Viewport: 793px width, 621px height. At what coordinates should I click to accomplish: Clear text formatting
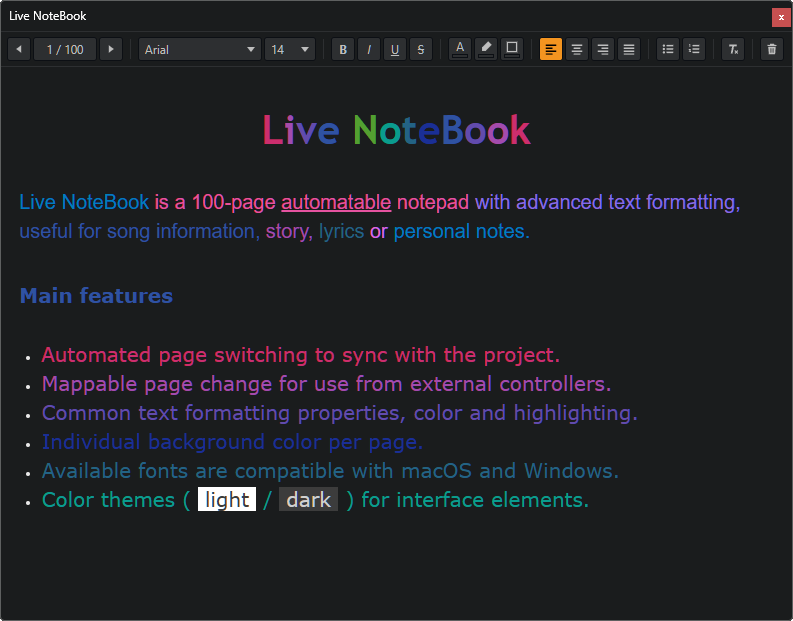pyautogui.click(x=733, y=50)
